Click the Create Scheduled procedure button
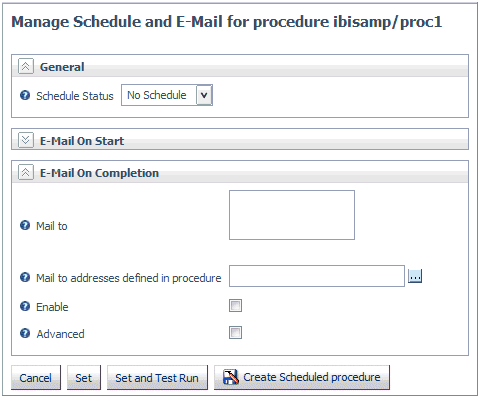Viewport: 480px width, 397px height. [x=302, y=377]
